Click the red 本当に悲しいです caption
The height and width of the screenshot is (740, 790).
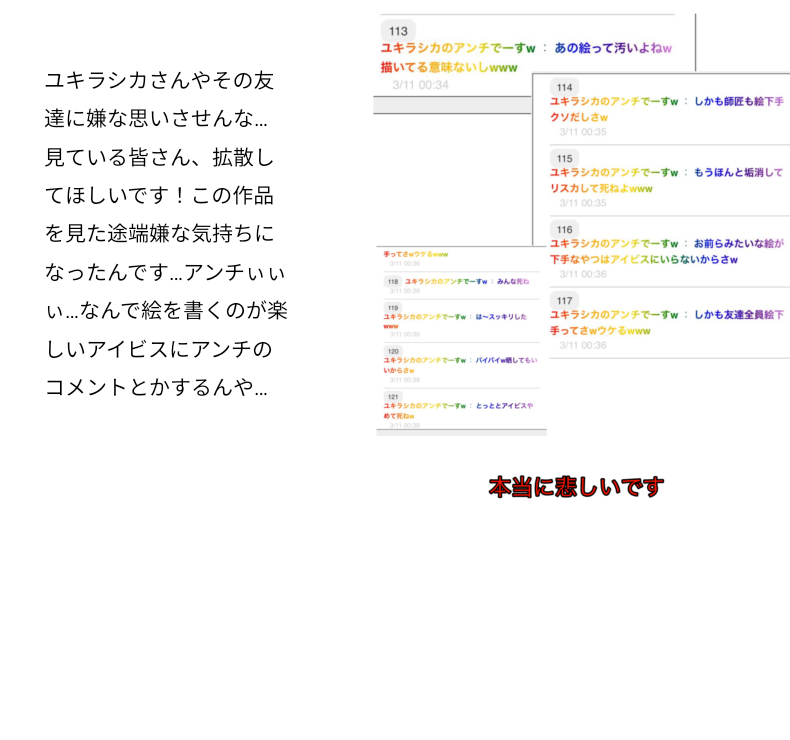(576, 487)
